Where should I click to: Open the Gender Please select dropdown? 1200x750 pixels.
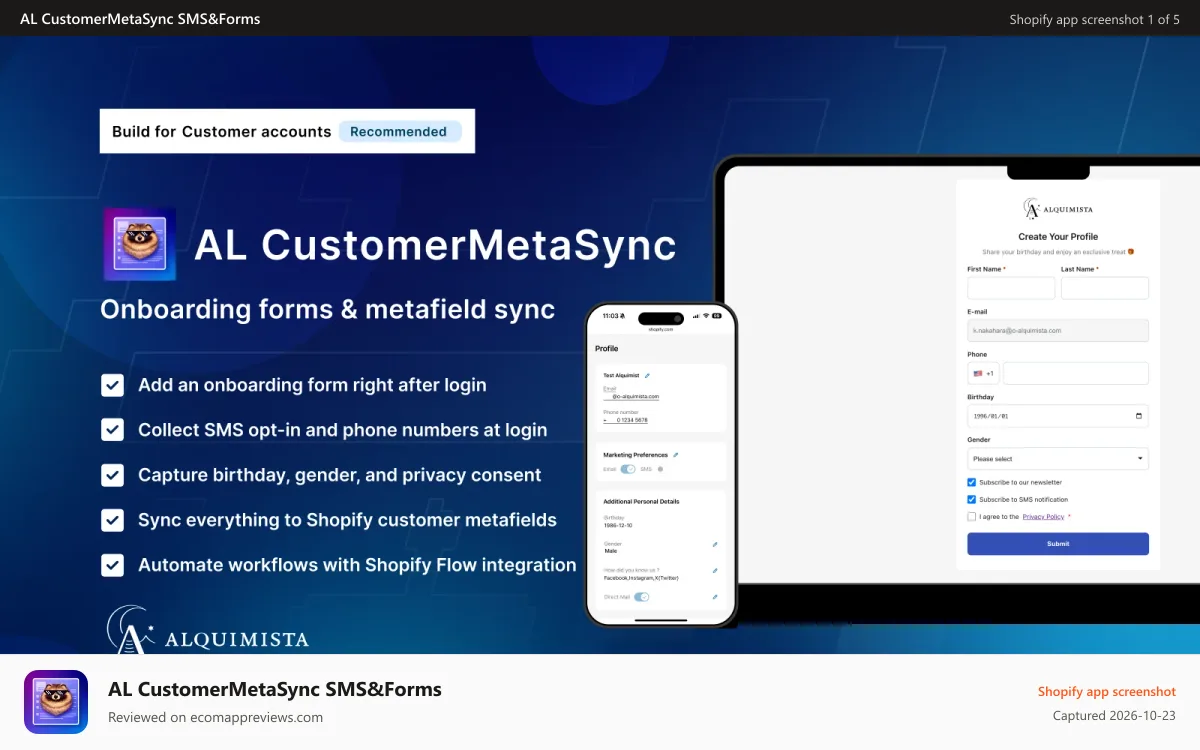[x=1058, y=459]
